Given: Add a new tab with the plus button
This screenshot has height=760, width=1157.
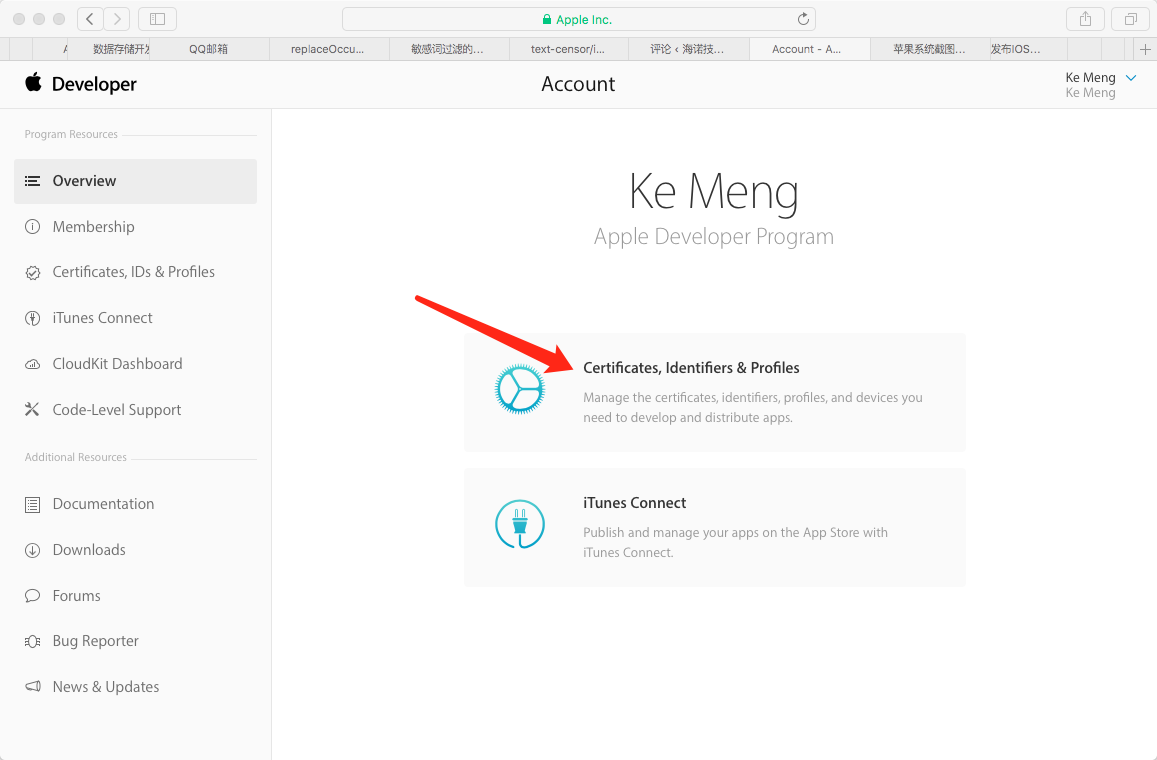Looking at the screenshot, I should pyautogui.click(x=1145, y=49).
